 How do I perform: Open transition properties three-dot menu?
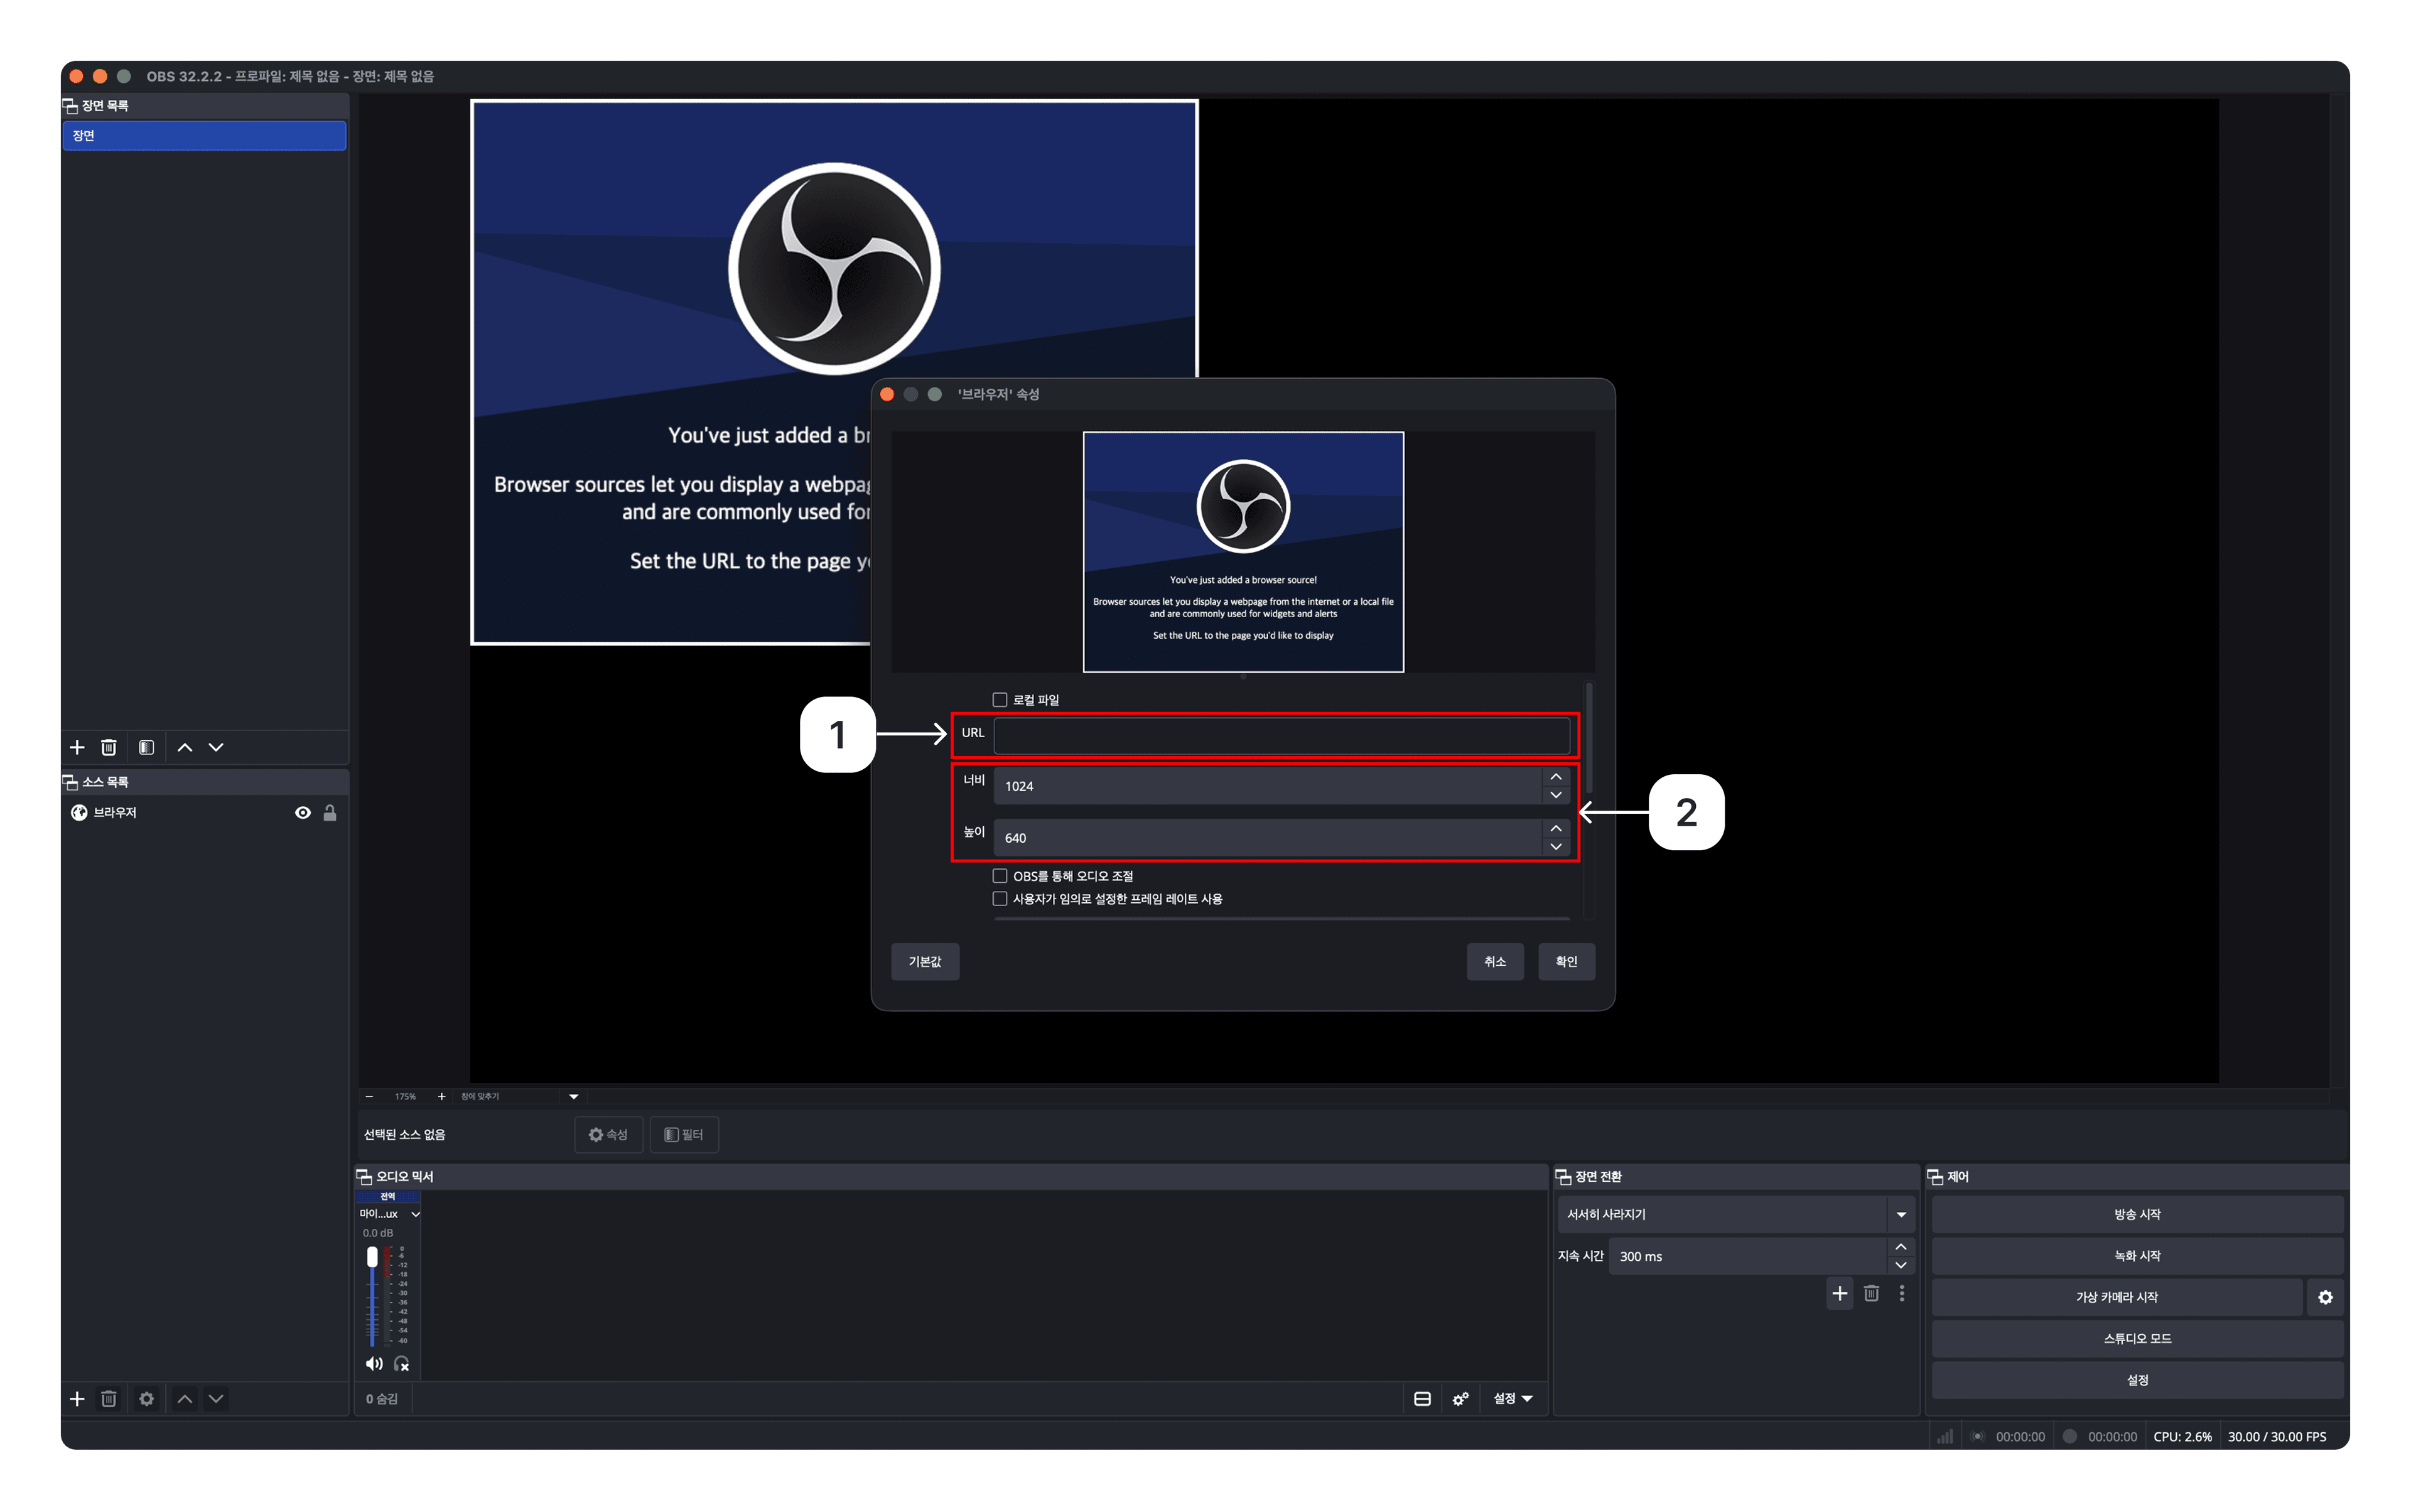[1902, 1293]
